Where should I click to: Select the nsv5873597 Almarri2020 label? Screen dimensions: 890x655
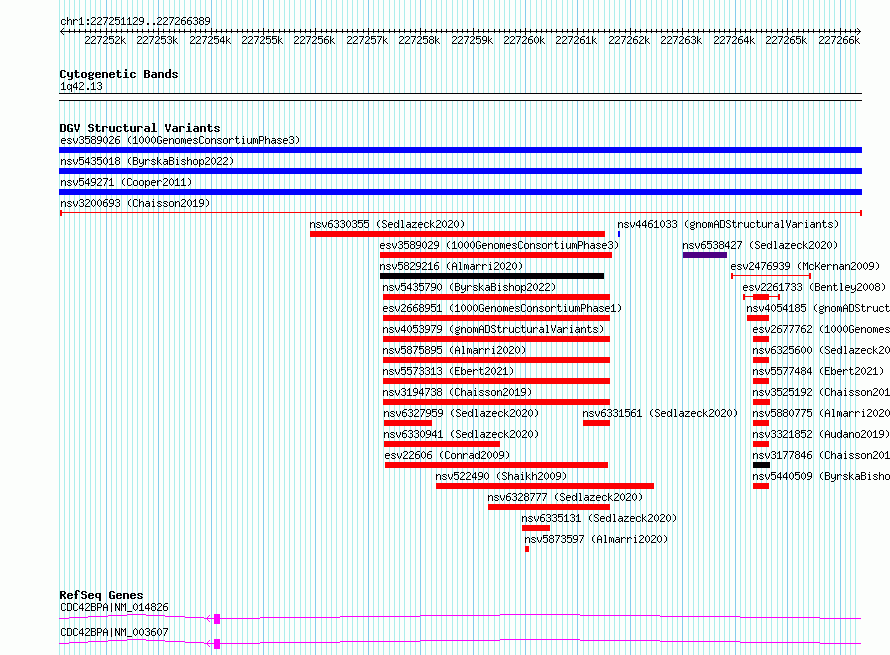pyautogui.click(x=596, y=539)
